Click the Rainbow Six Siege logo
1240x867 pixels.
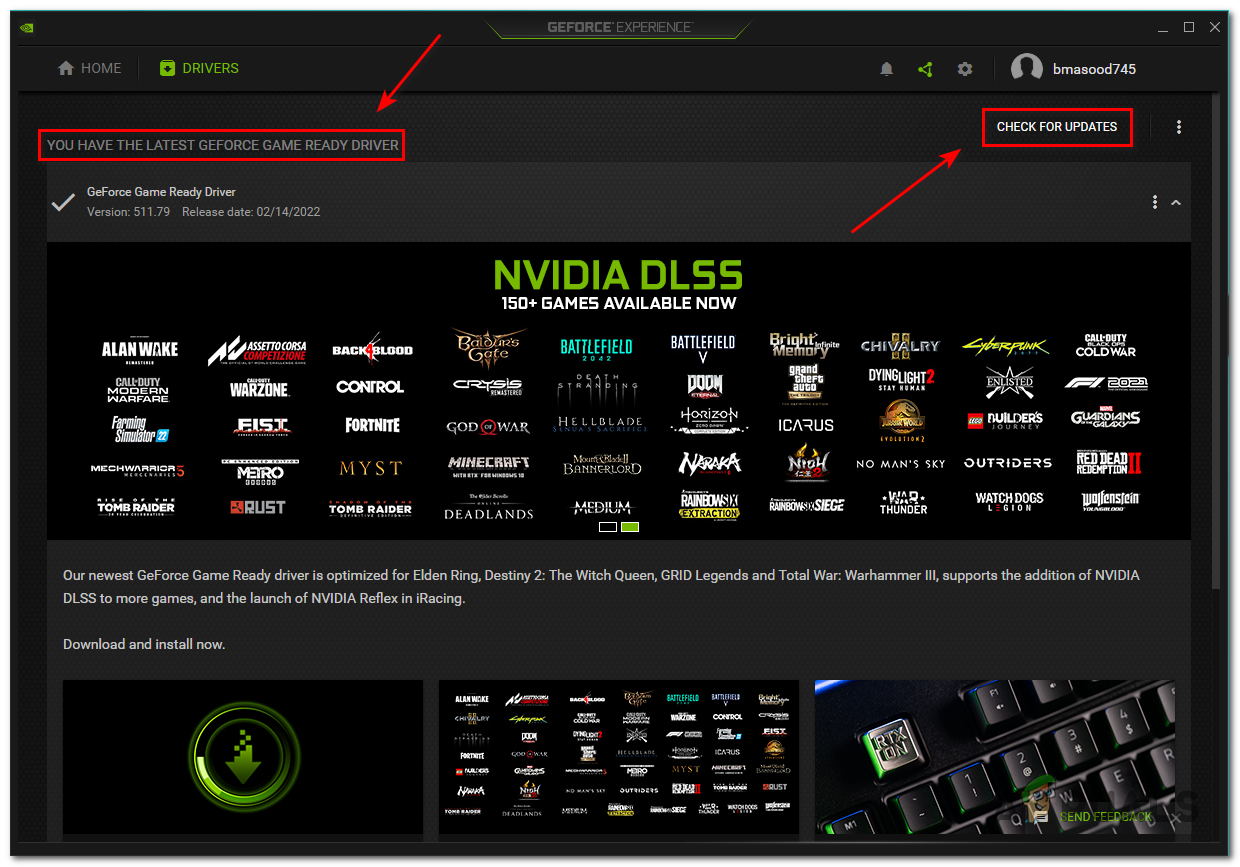coord(806,505)
